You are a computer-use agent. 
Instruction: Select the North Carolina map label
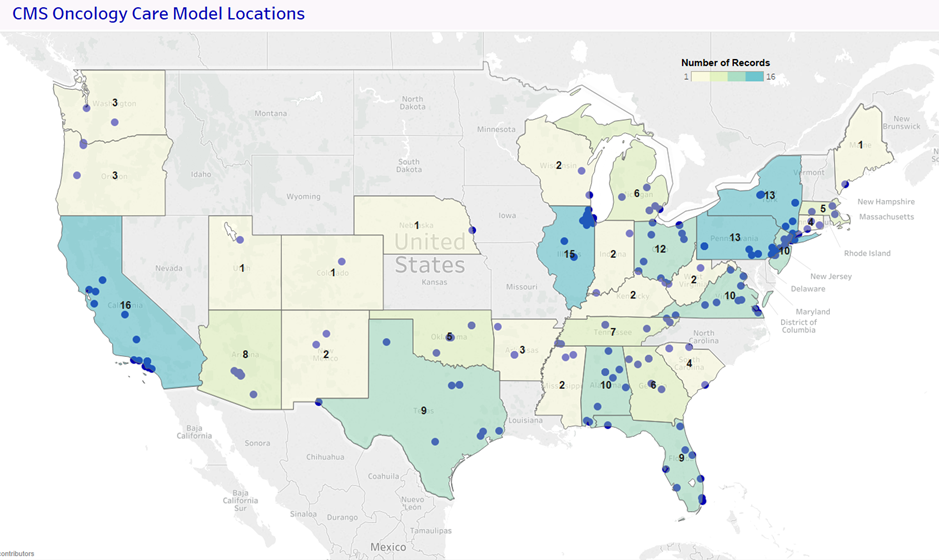coord(704,337)
